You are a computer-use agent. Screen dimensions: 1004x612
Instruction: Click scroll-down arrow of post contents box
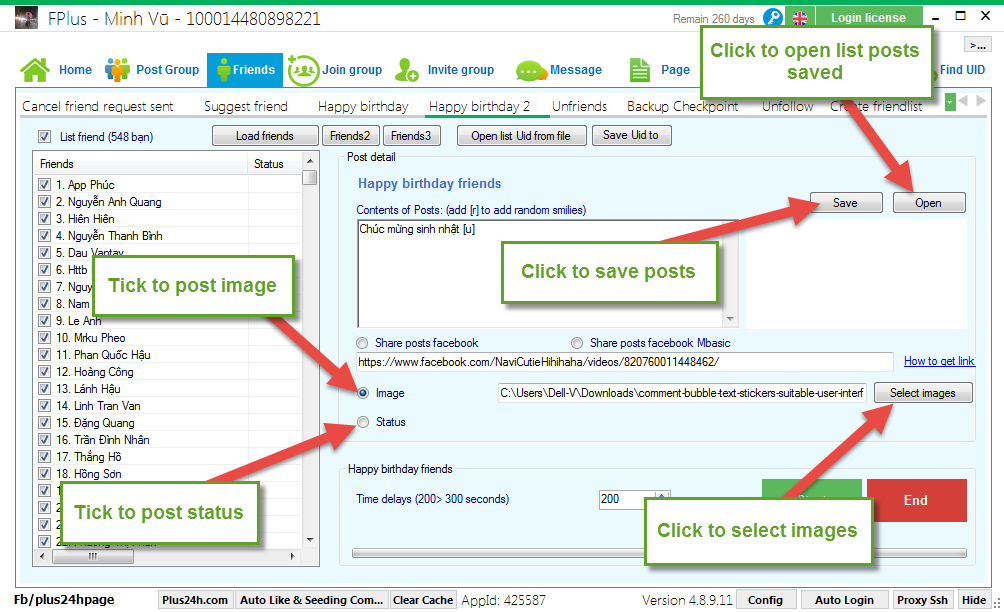click(730, 319)
